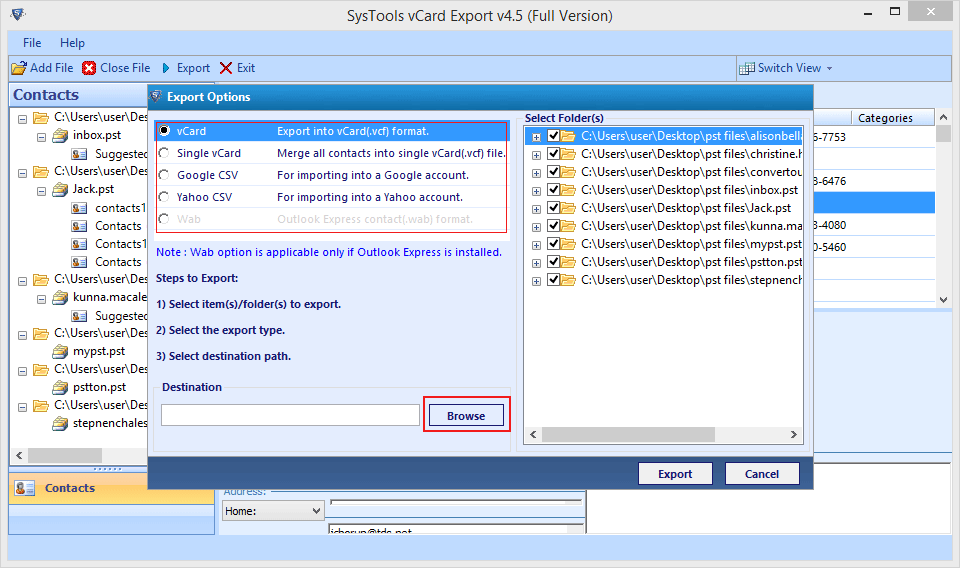Expand the kunna.ma folder node in dialog
This screenshot has height=568, width=960.
[x=536, y=227]
